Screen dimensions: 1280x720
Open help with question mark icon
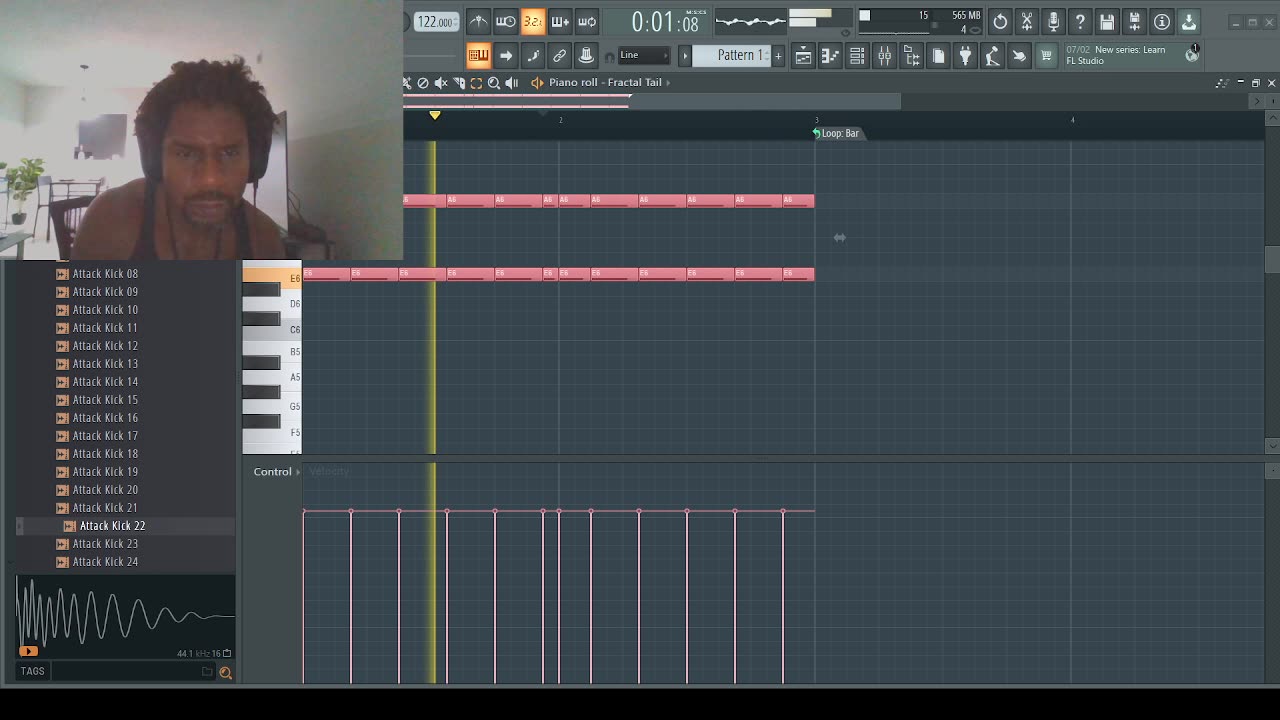point(1081,22)
